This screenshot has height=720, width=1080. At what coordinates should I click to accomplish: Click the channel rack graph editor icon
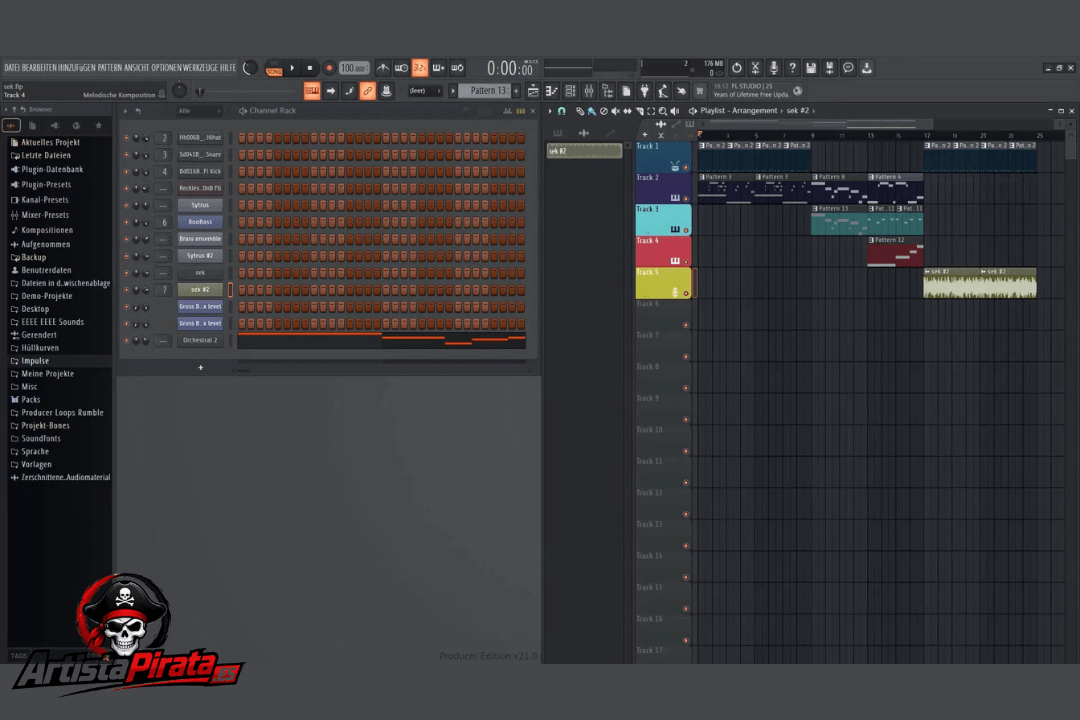(508, 111)
